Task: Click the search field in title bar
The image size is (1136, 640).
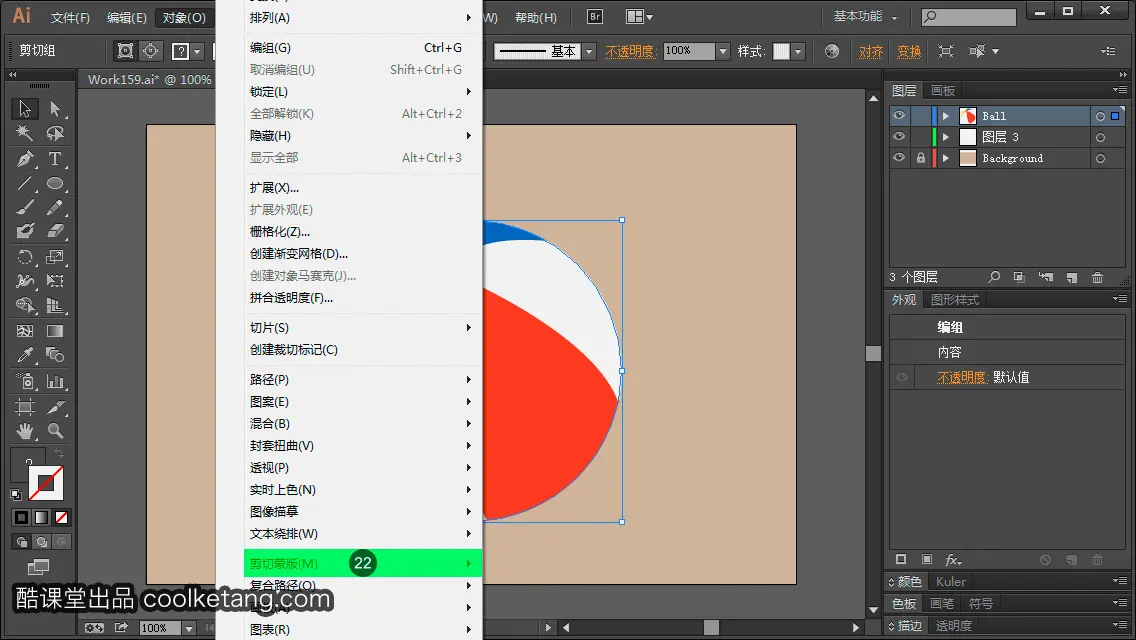Action: pos(969,17)
